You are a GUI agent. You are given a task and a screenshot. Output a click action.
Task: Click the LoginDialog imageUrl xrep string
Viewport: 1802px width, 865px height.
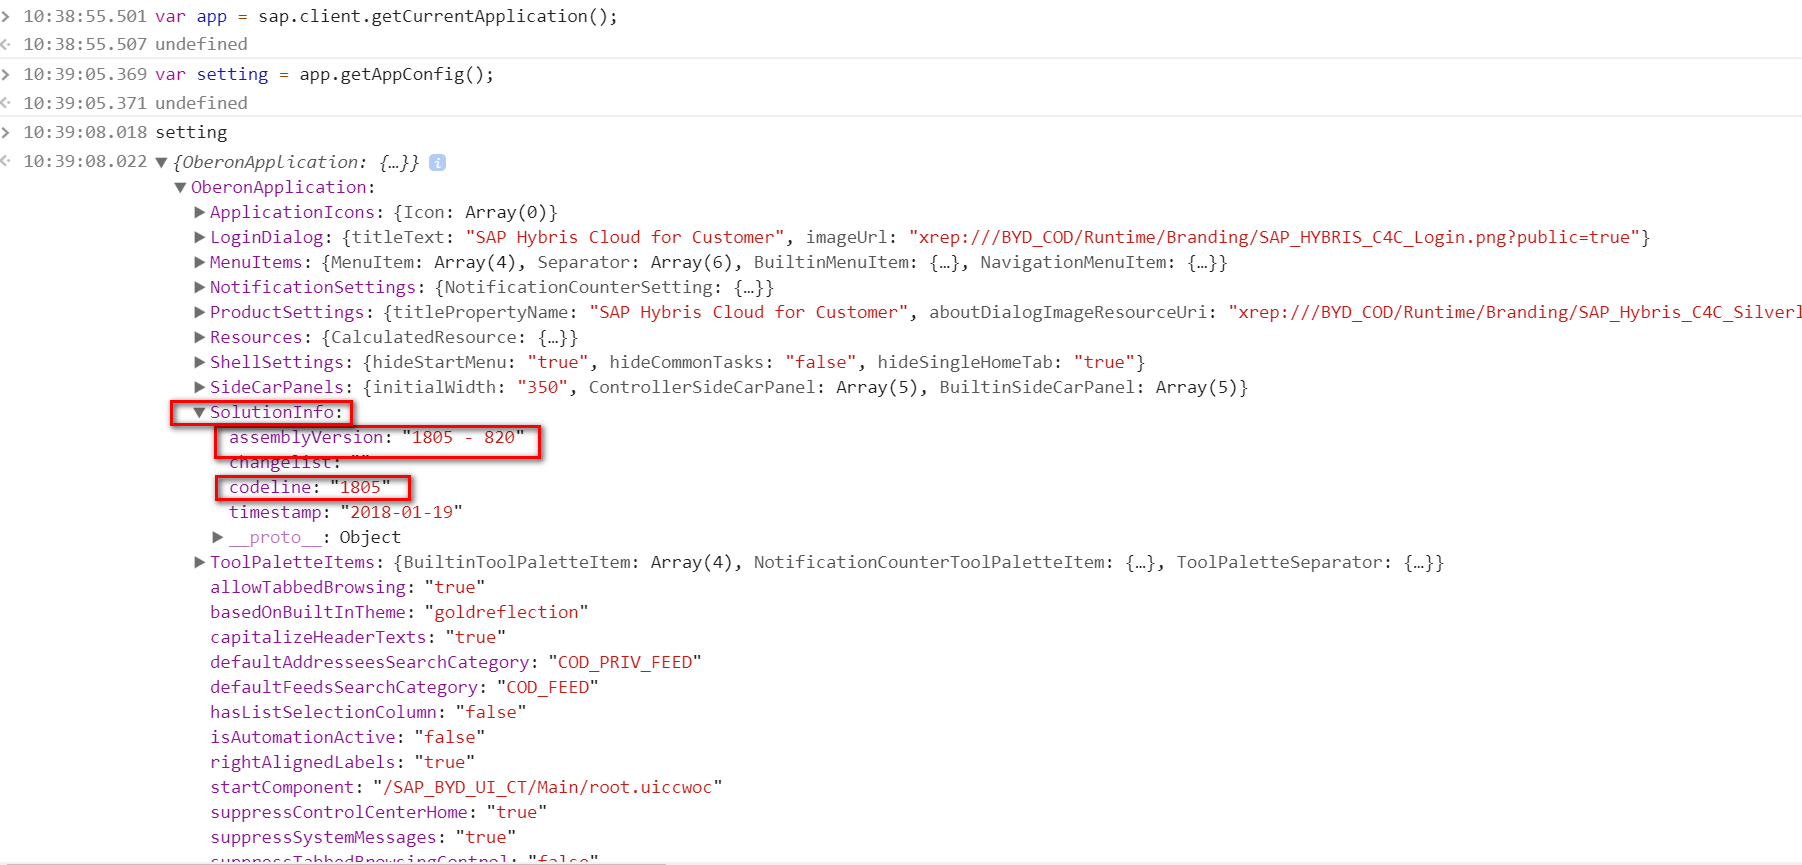point(1274,237)
